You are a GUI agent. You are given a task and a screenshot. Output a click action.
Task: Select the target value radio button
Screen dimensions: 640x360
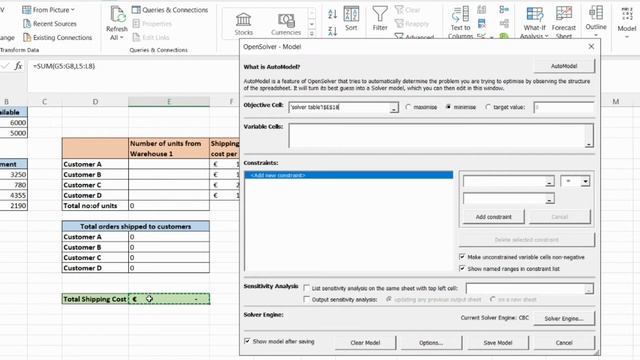[x=488, y=107]
